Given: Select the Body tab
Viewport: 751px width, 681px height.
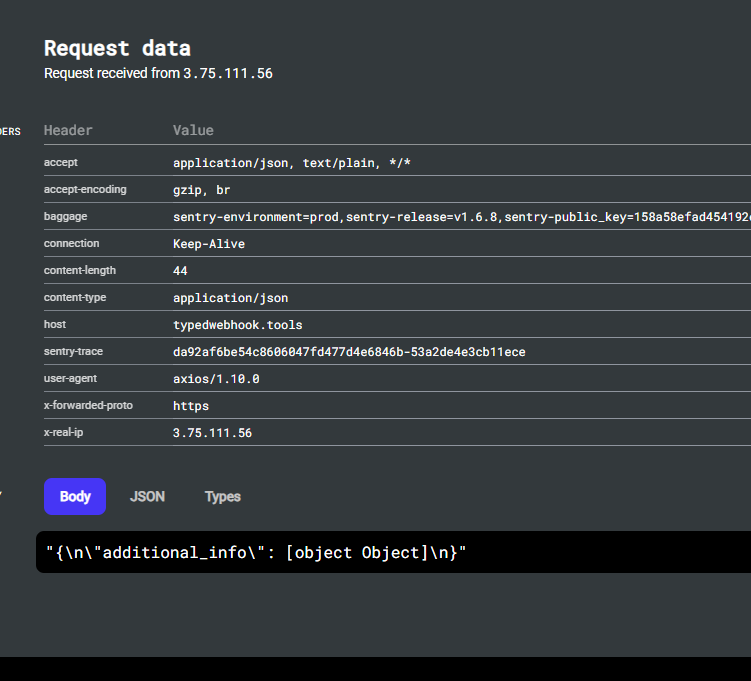Looking at the screenshot, I should [x=75, y=496].
